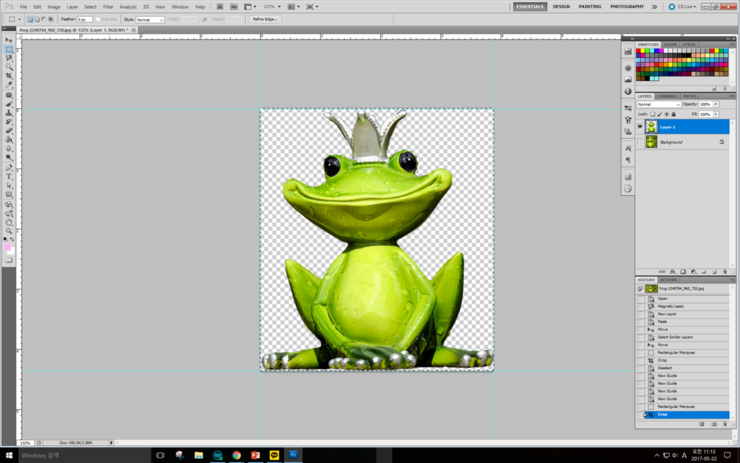Select the Zoom tool in the toolbox
740x463 pixels.
[x=9, y=230]
